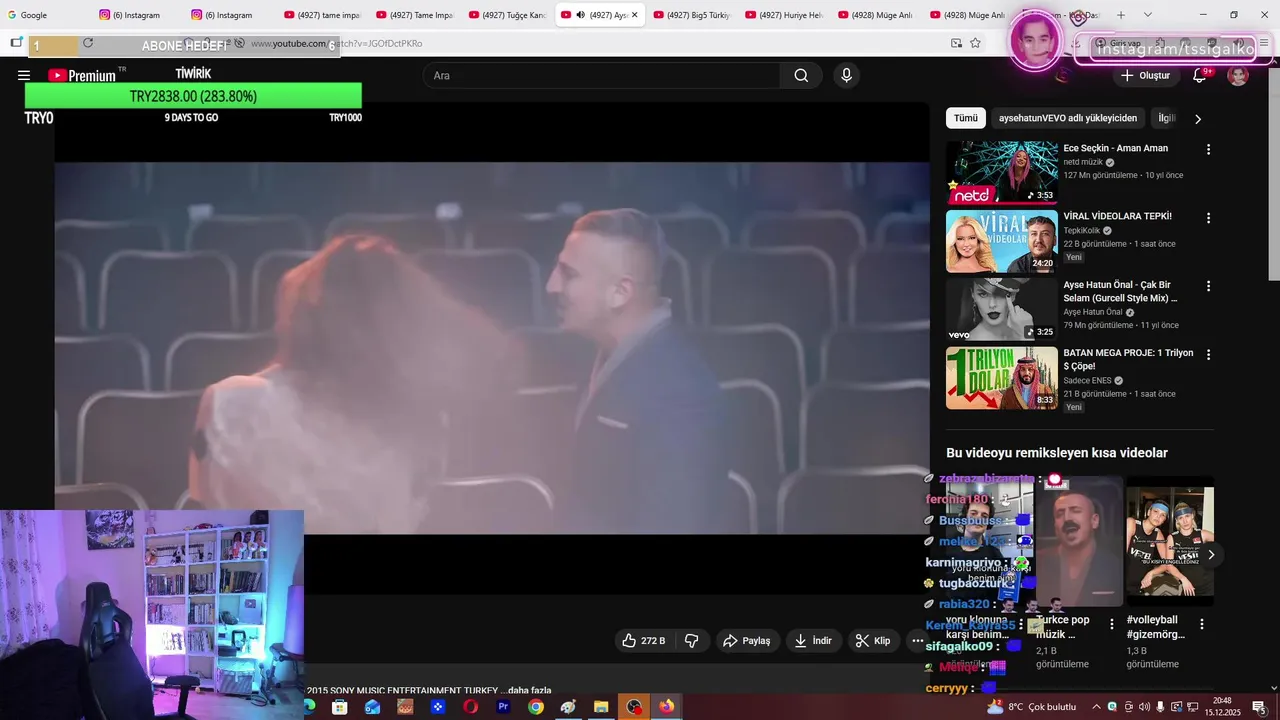Open Premiere Pro from taskbar
1280x720 pixels.
coord(503,707)
